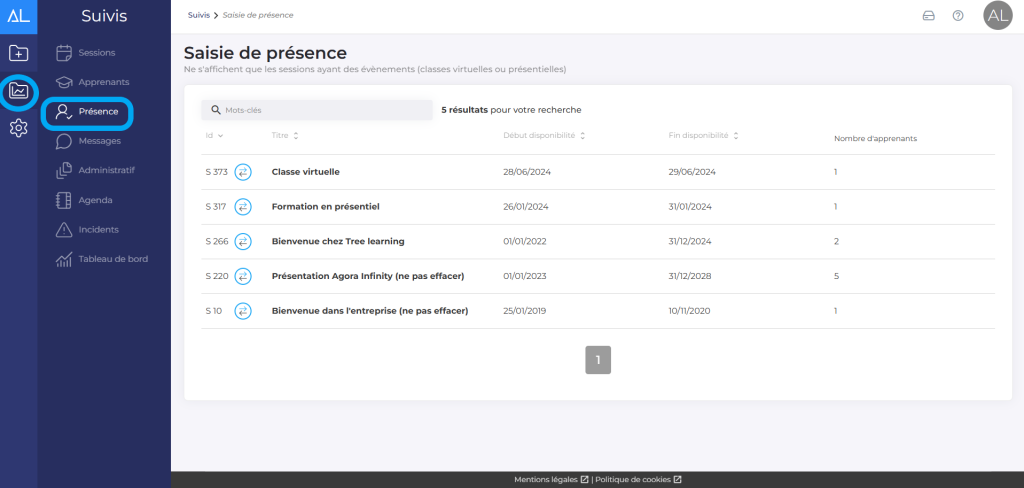Open Sessions in the Suivis menu
The width and height of the screenshot is (1024, 488).
tap(96, 52)
